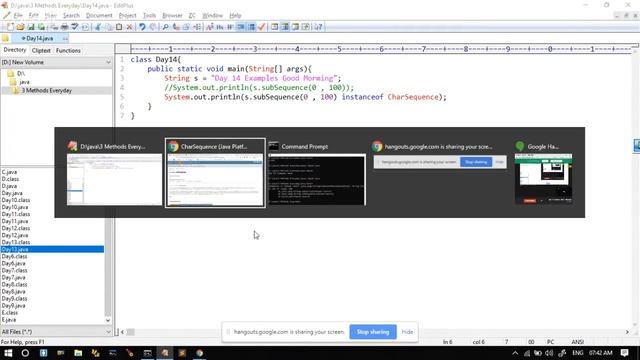Image resolution: width=640 pixels, height=360 pixels.
Task: Click the New document toolbar icon
Action: (10, 27)
